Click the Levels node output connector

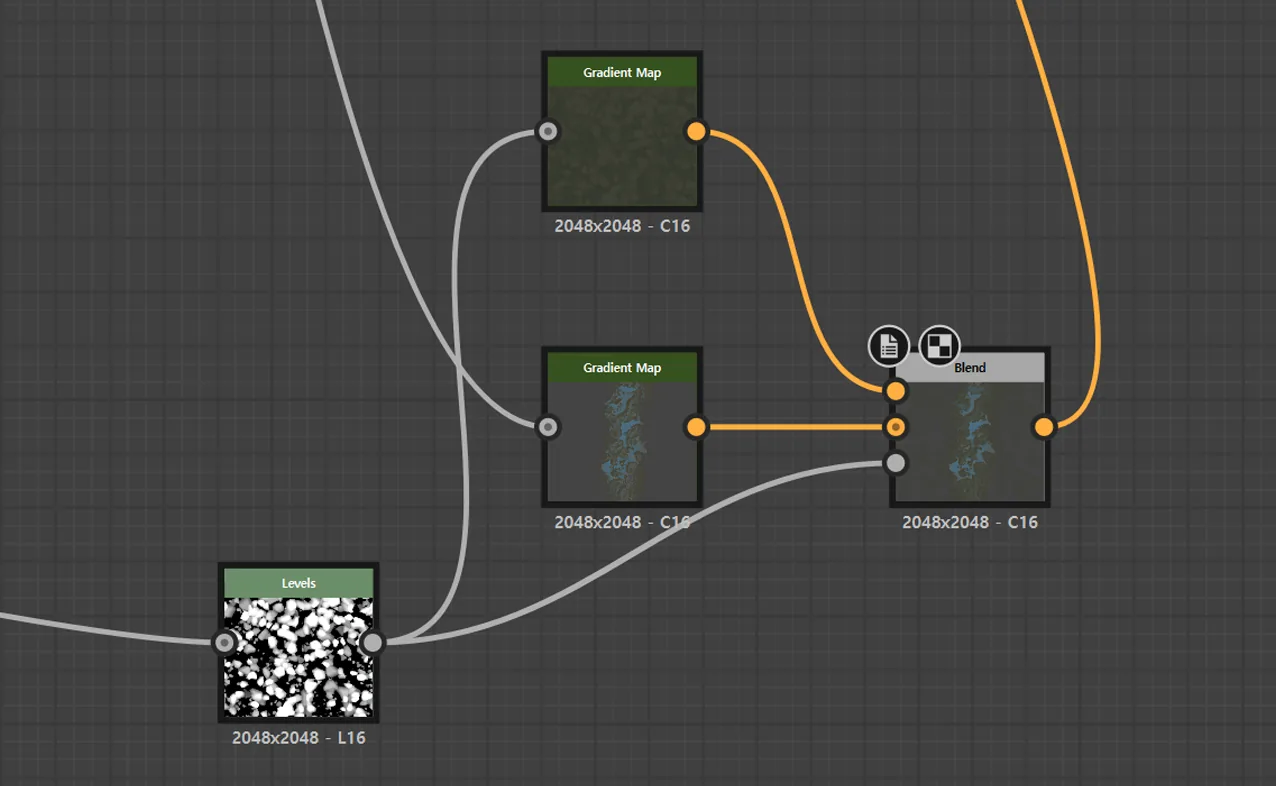point(372,642)
